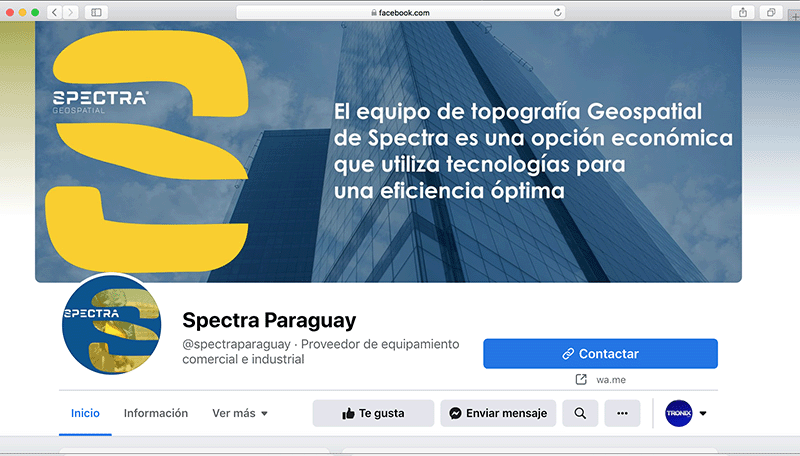Expand the Tronix profile switcher arrow

[703, 413]
